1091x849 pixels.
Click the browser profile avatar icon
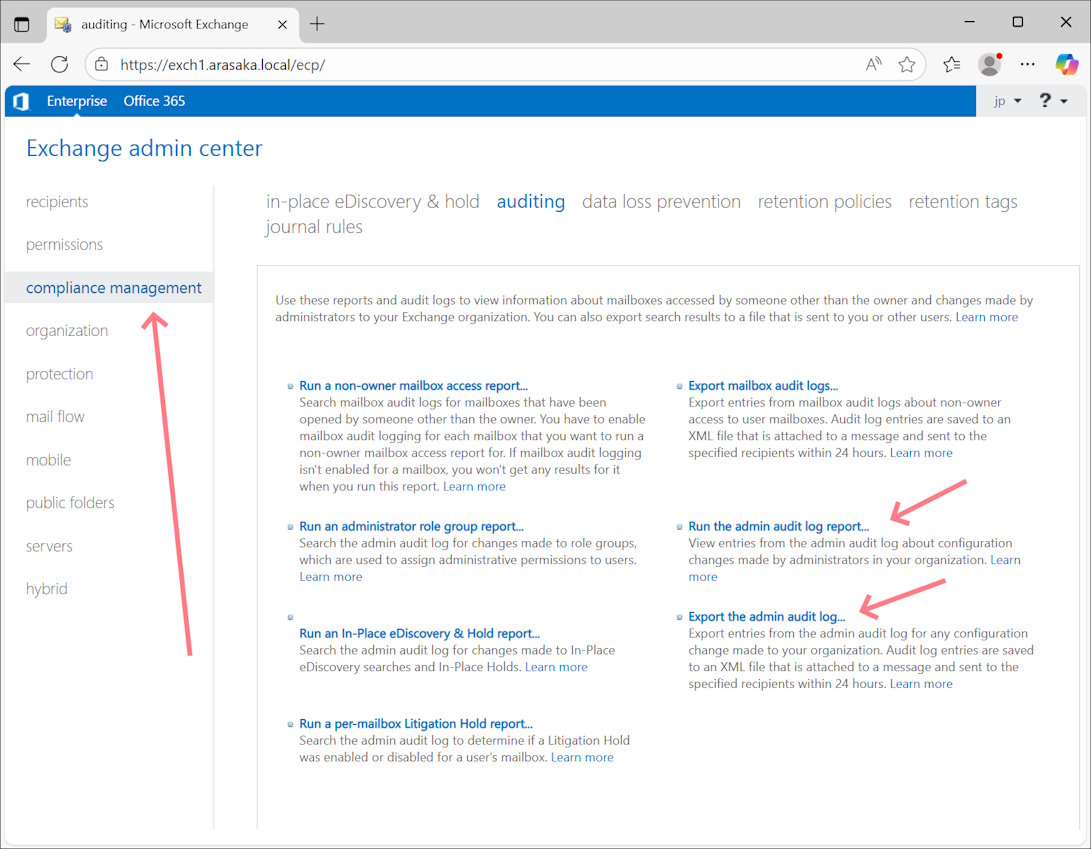tap(990, 64)
